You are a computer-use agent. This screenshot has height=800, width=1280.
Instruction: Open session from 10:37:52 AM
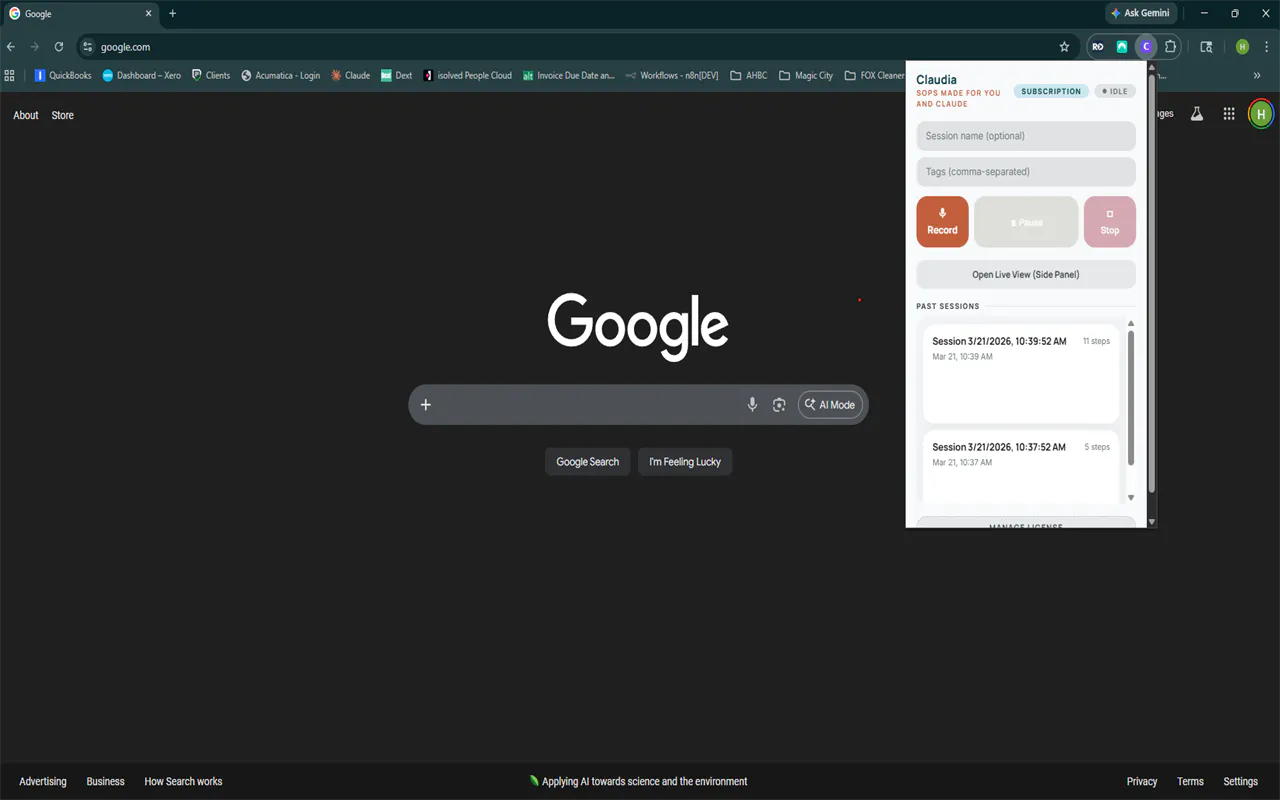[1021, 468]
